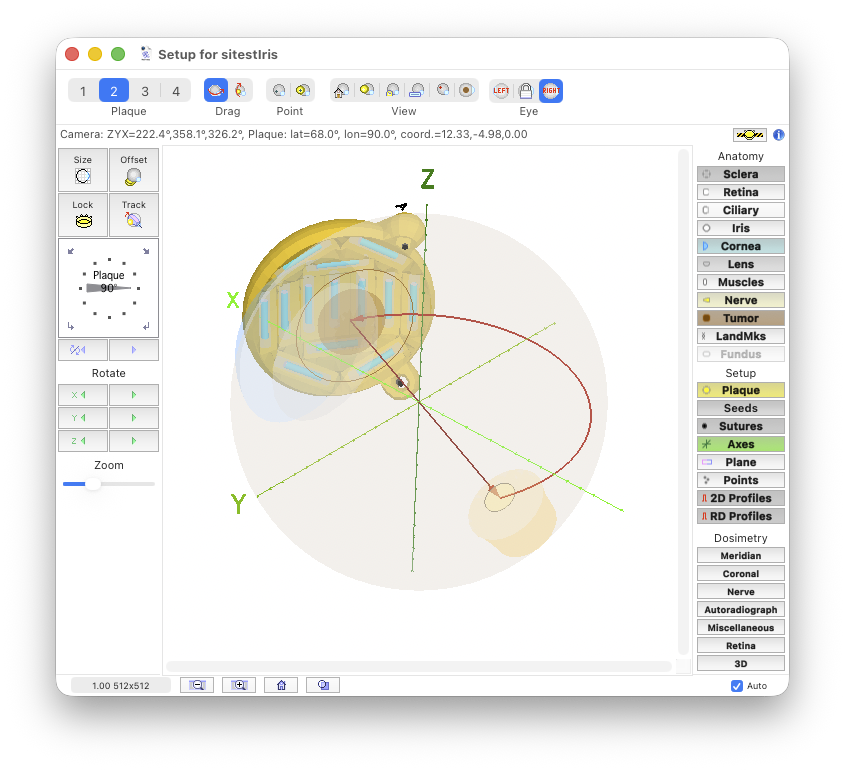This screenshot has height=770, width=845.
Task: Hide the Tumor in Anatomy panel
Action: click(x=740, y=318)
